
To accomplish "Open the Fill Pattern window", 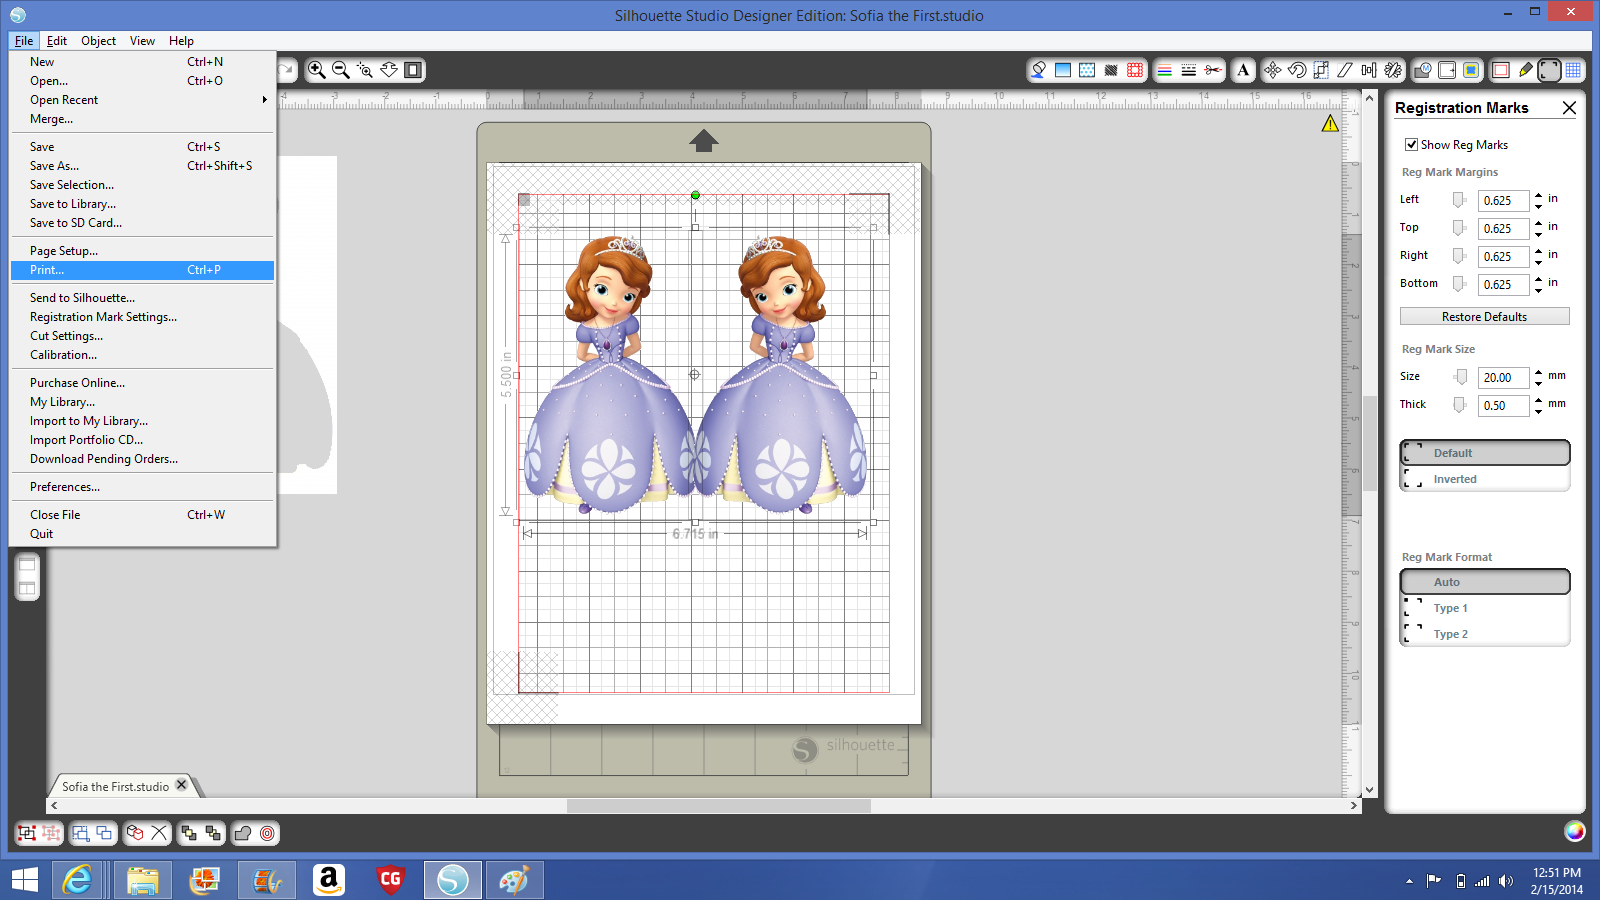I will tap(1087, 70).
